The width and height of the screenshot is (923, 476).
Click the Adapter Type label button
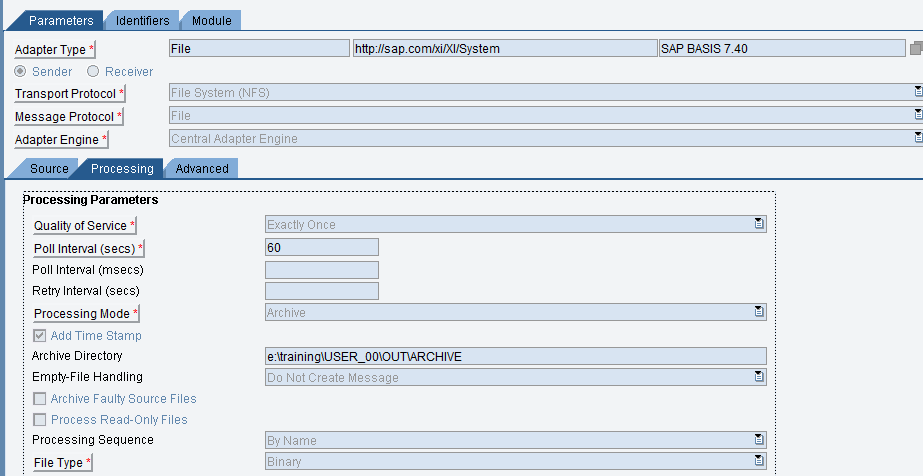tap(55, 50)
